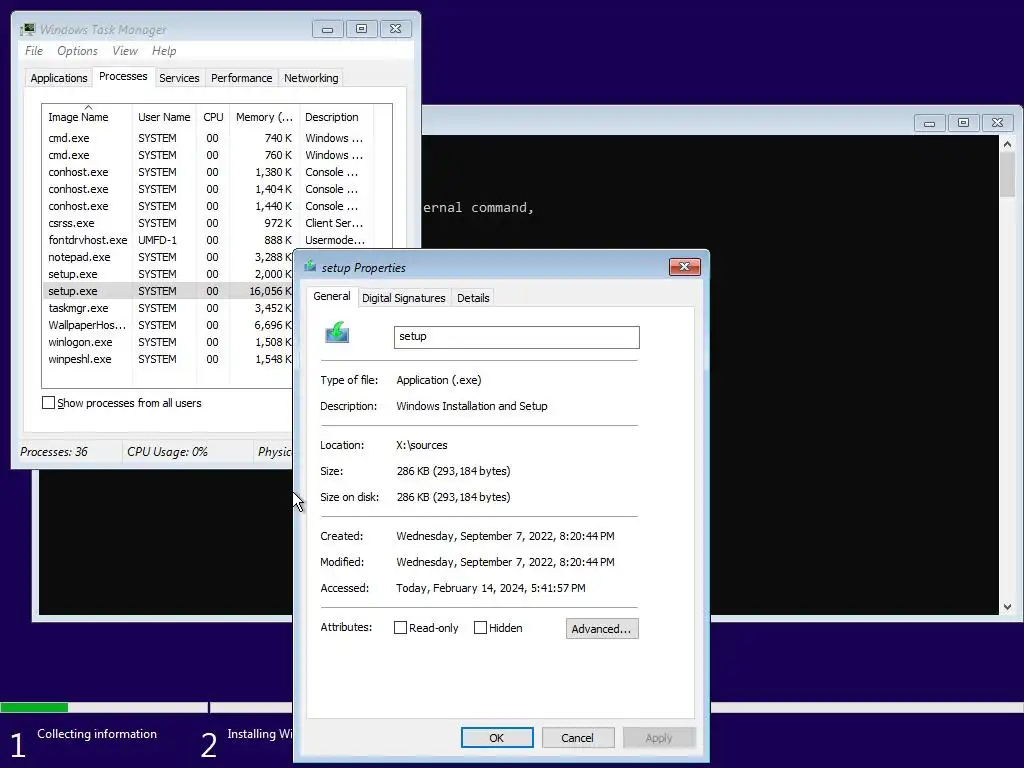Minimize the command prompt window

point(929,123)
